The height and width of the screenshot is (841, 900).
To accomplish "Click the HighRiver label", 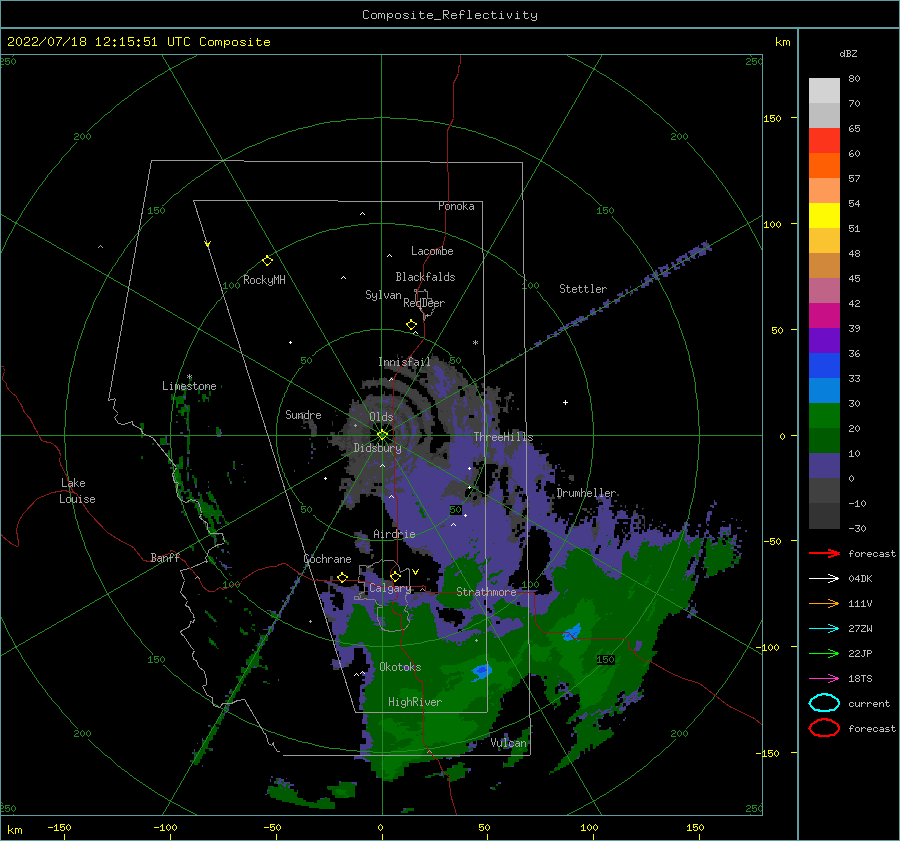I will click(x=415, y=702).
